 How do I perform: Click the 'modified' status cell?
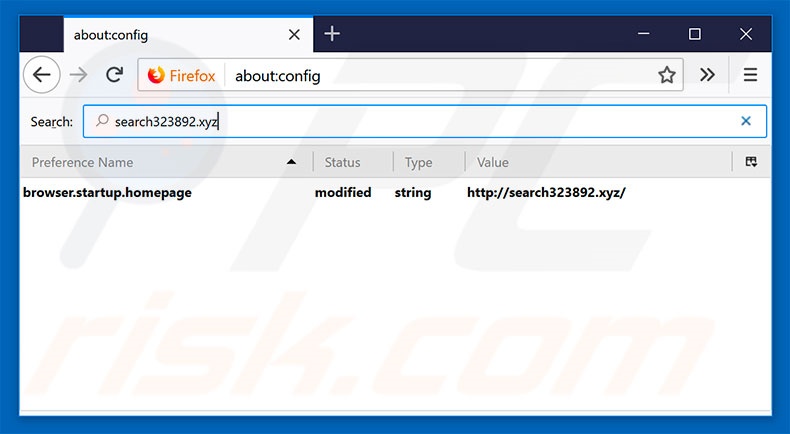coord(343,193)
